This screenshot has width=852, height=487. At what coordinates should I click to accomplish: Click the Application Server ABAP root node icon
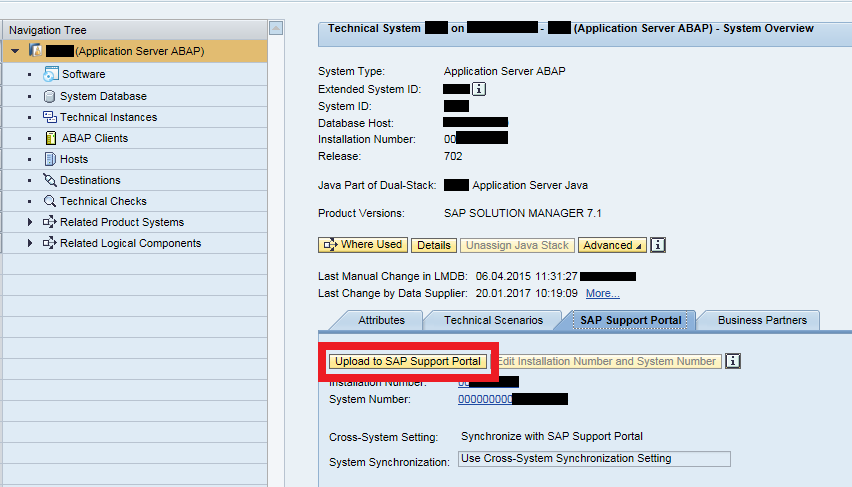pos(36,51)
